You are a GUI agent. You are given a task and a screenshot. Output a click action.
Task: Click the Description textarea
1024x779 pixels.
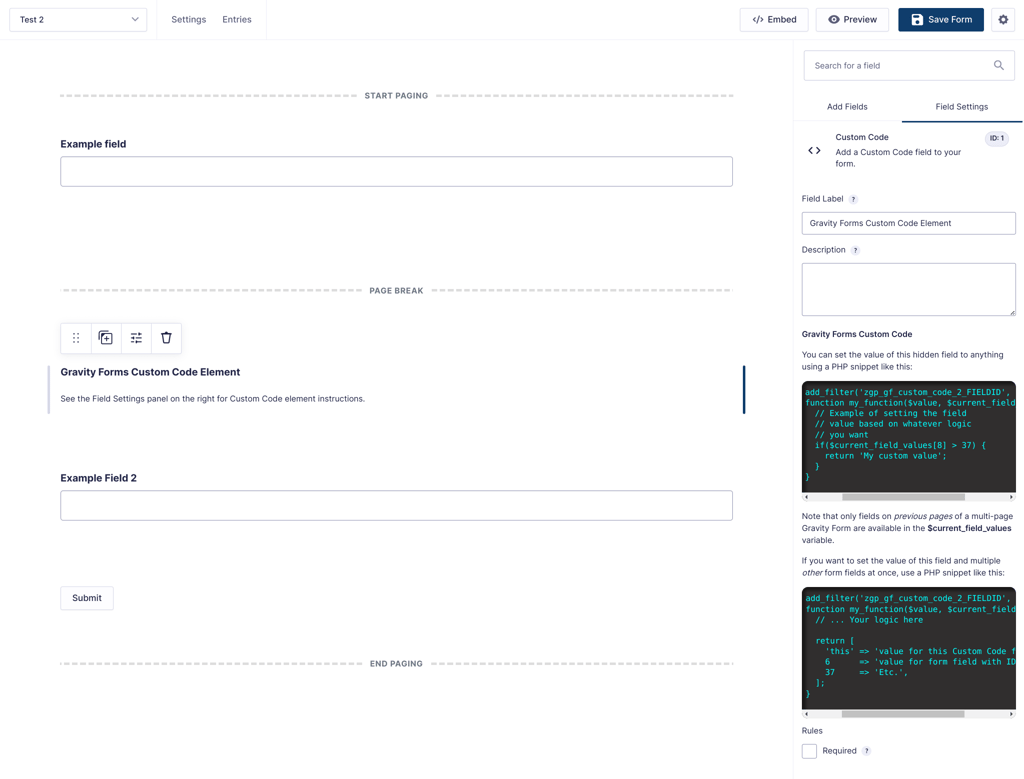[908, 289]
